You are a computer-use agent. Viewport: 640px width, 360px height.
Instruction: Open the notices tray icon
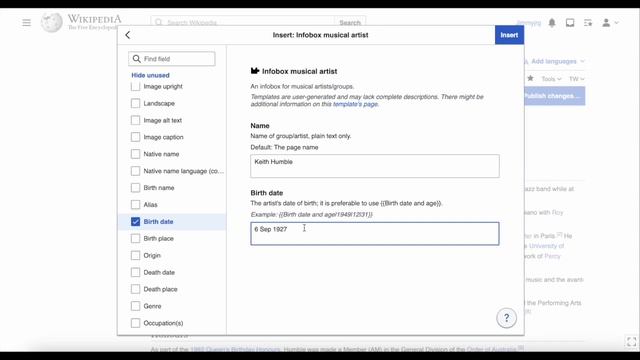point(570,23)
